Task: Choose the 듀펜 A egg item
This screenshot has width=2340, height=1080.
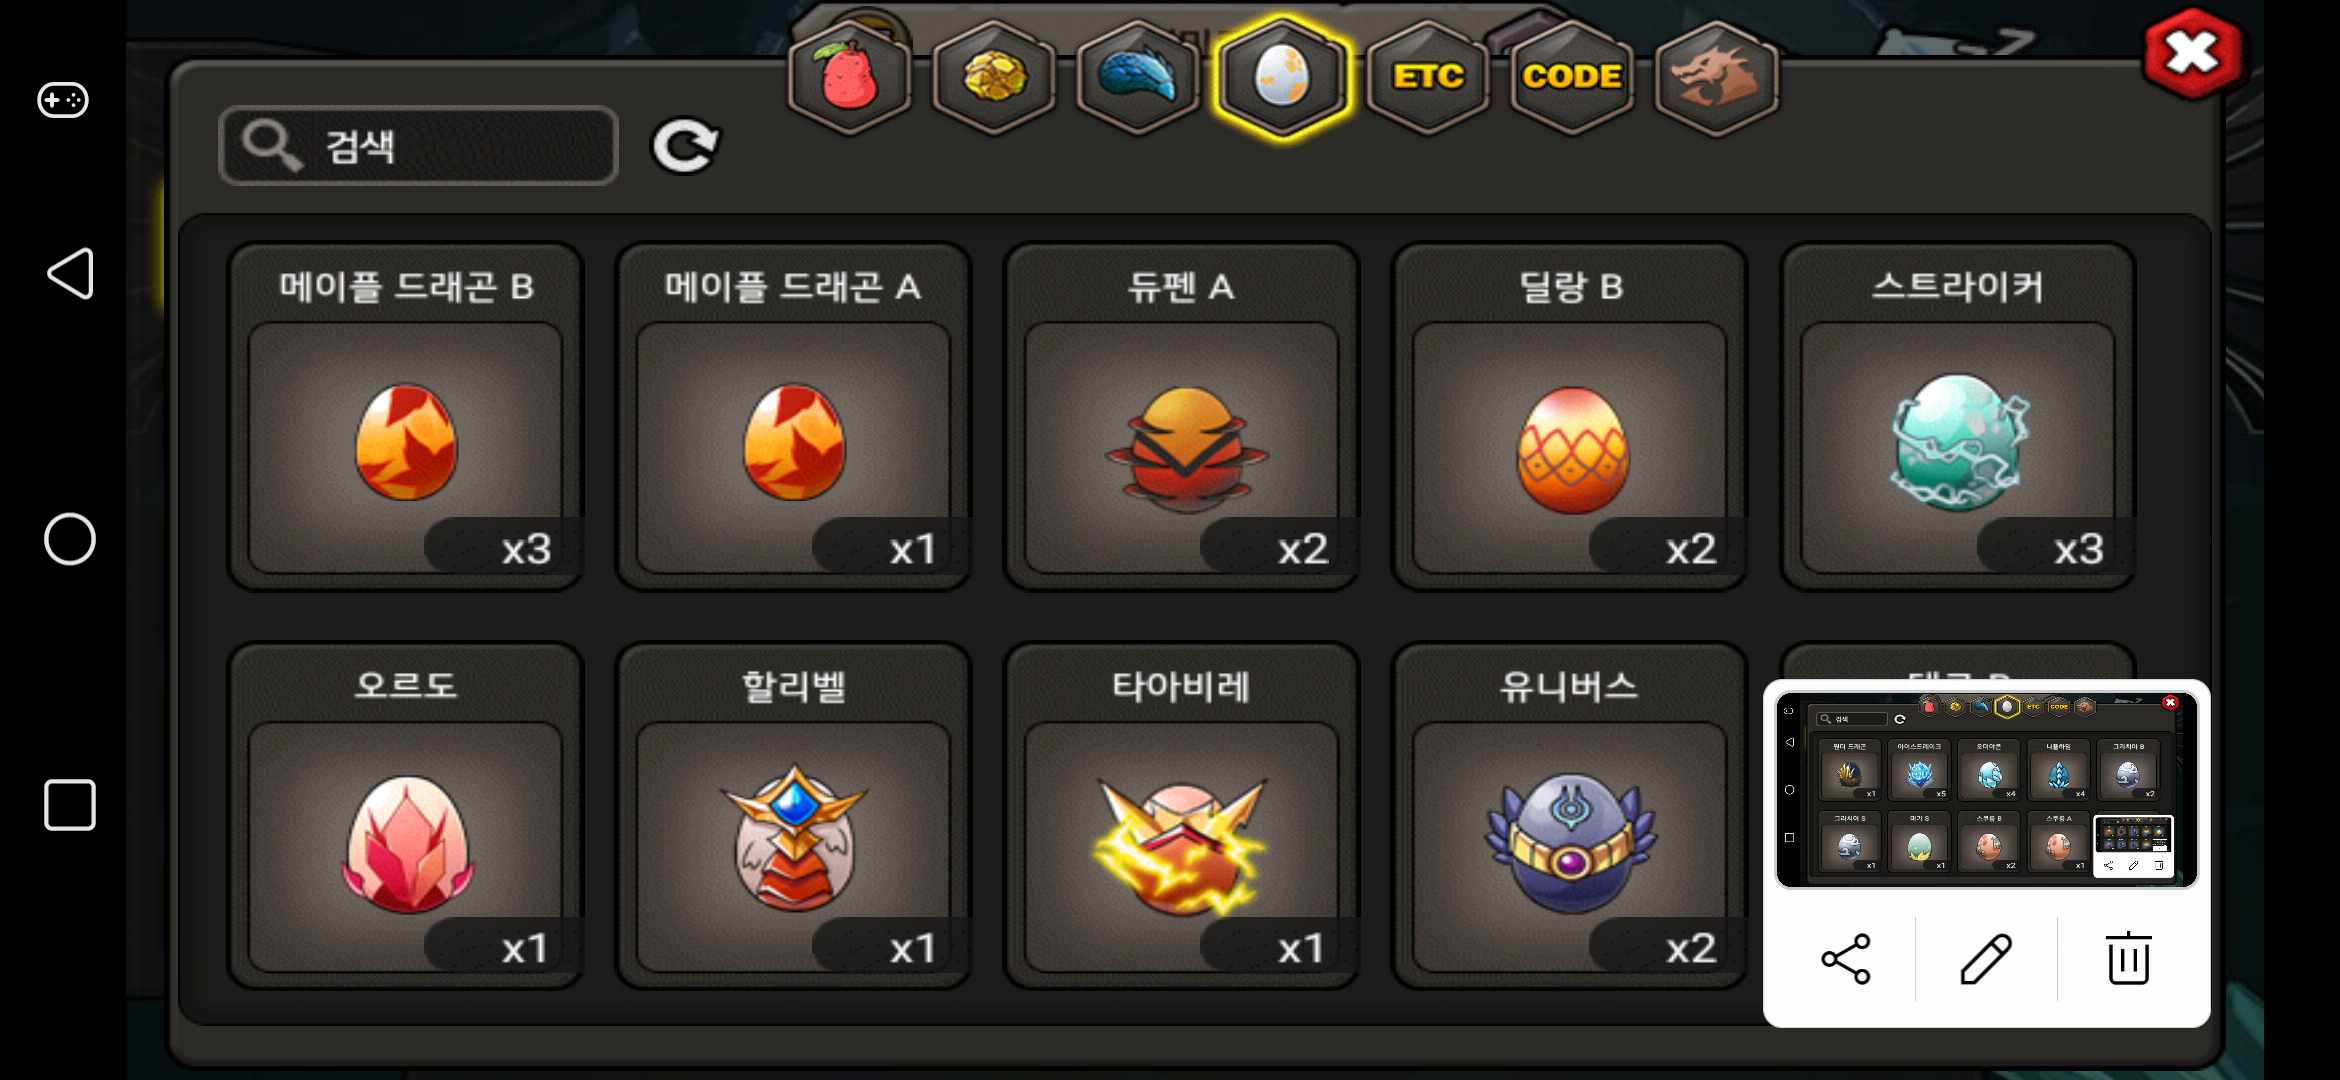Action: tap(1181, 417)
